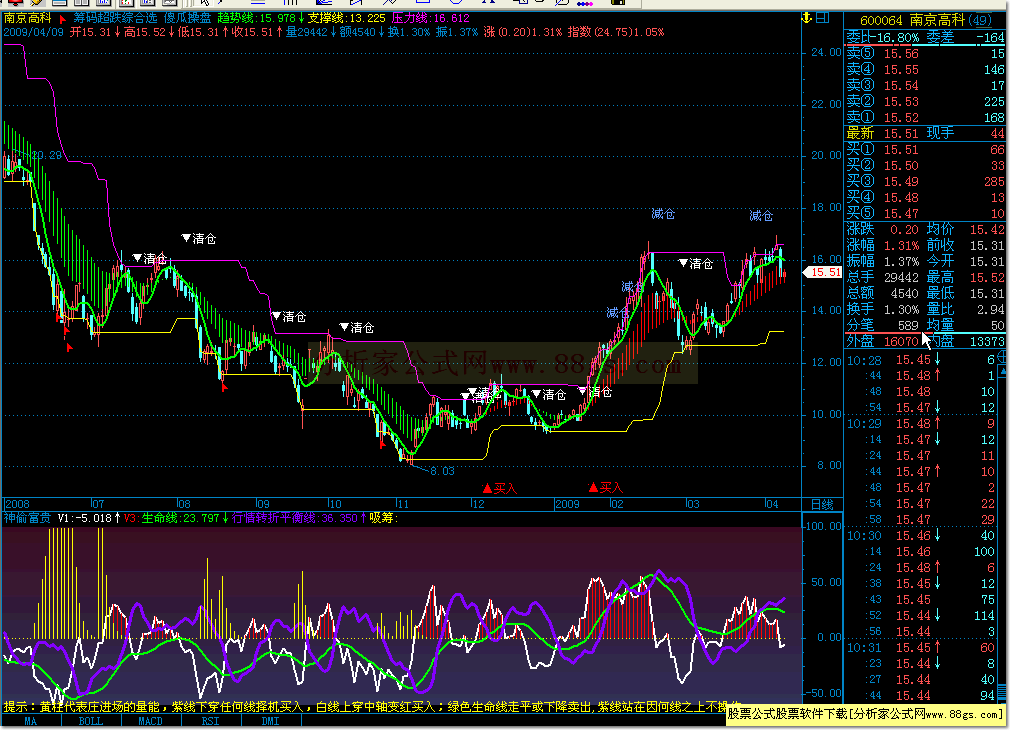Image resolution: width=1013 pixels, height=732 pixels.
Task: Click the 量比 2.94 value
Action: 990,309
